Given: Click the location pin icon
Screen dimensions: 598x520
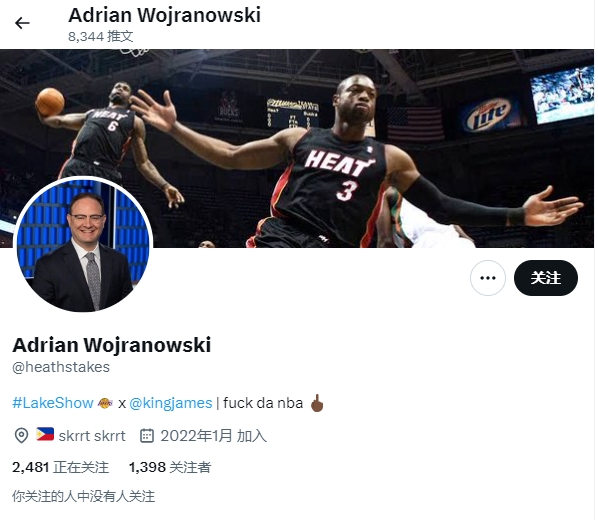Looking at the screenshot, I should pyautogui.click(x=21, y=436).
